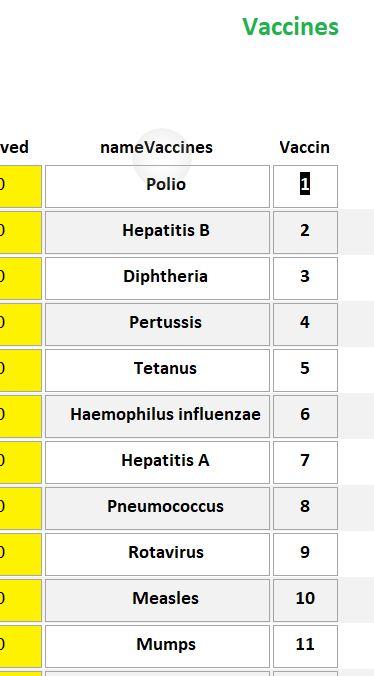
Task: Select the Mumps name field
Action: 157,646
